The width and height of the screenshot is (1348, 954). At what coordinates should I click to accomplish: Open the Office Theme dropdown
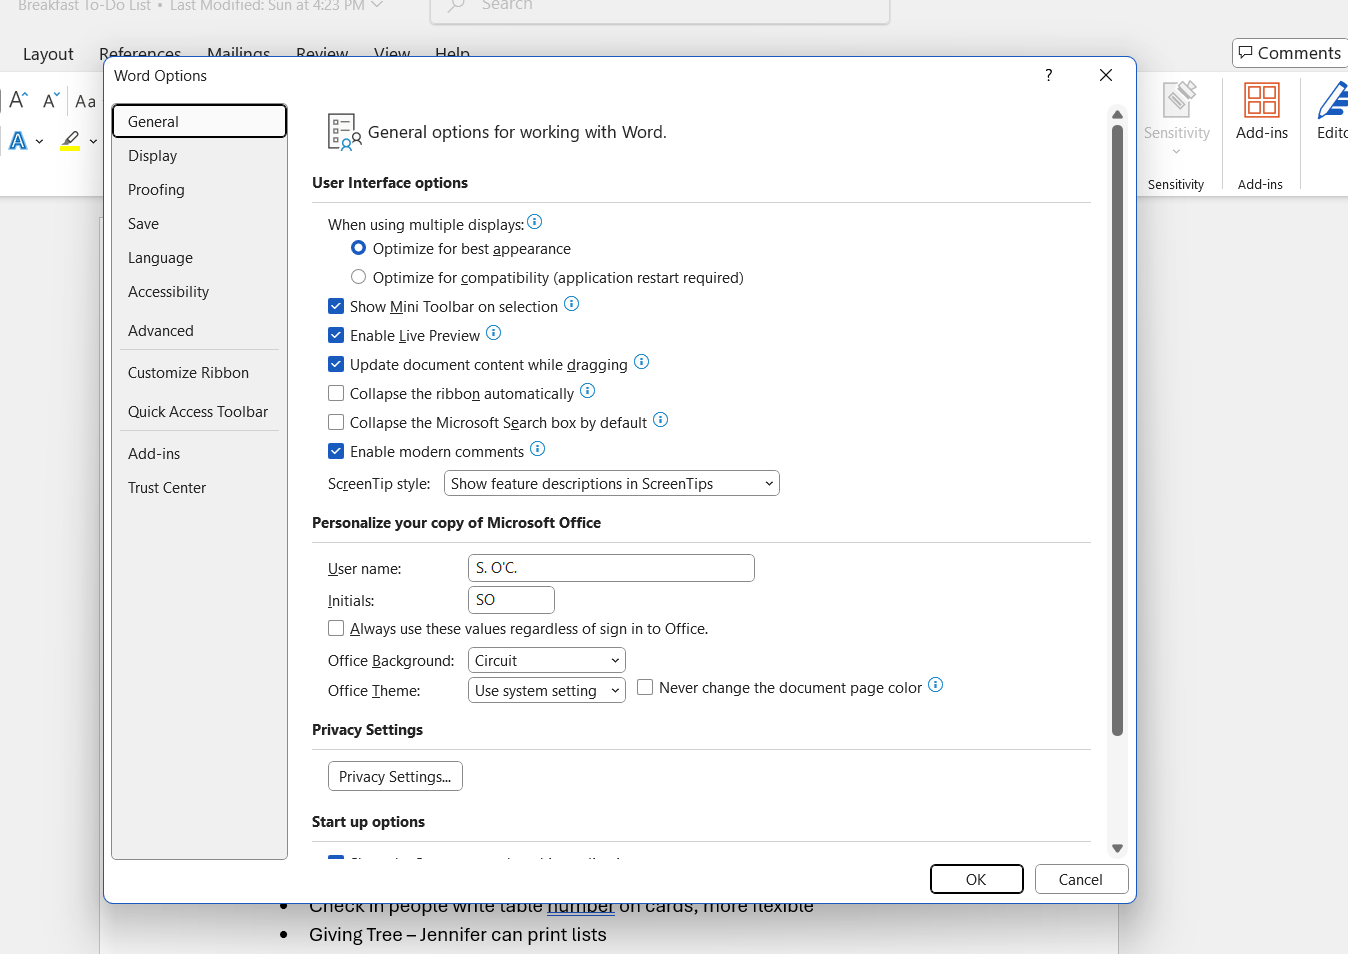point(546,690)
